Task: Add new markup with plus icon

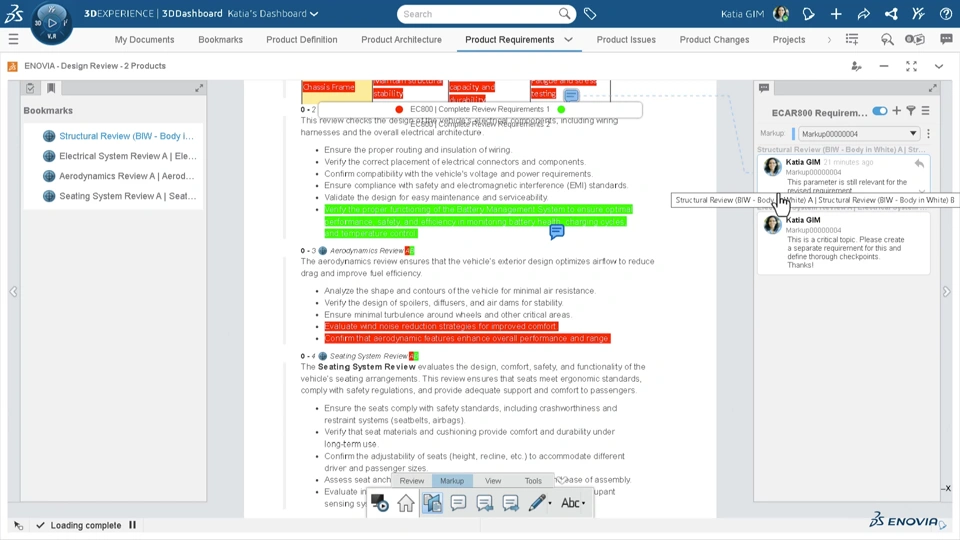Action: coord(896,111)
